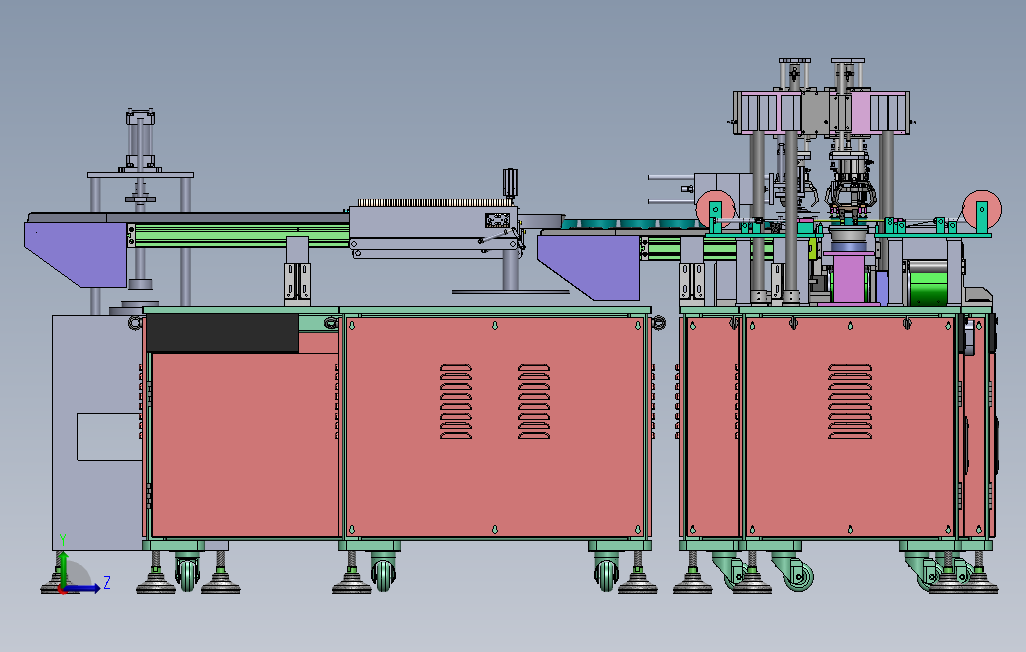Click the blue Z axis of the triad
The width and height of the screenshot is (1026, 652).
(83, 589)
